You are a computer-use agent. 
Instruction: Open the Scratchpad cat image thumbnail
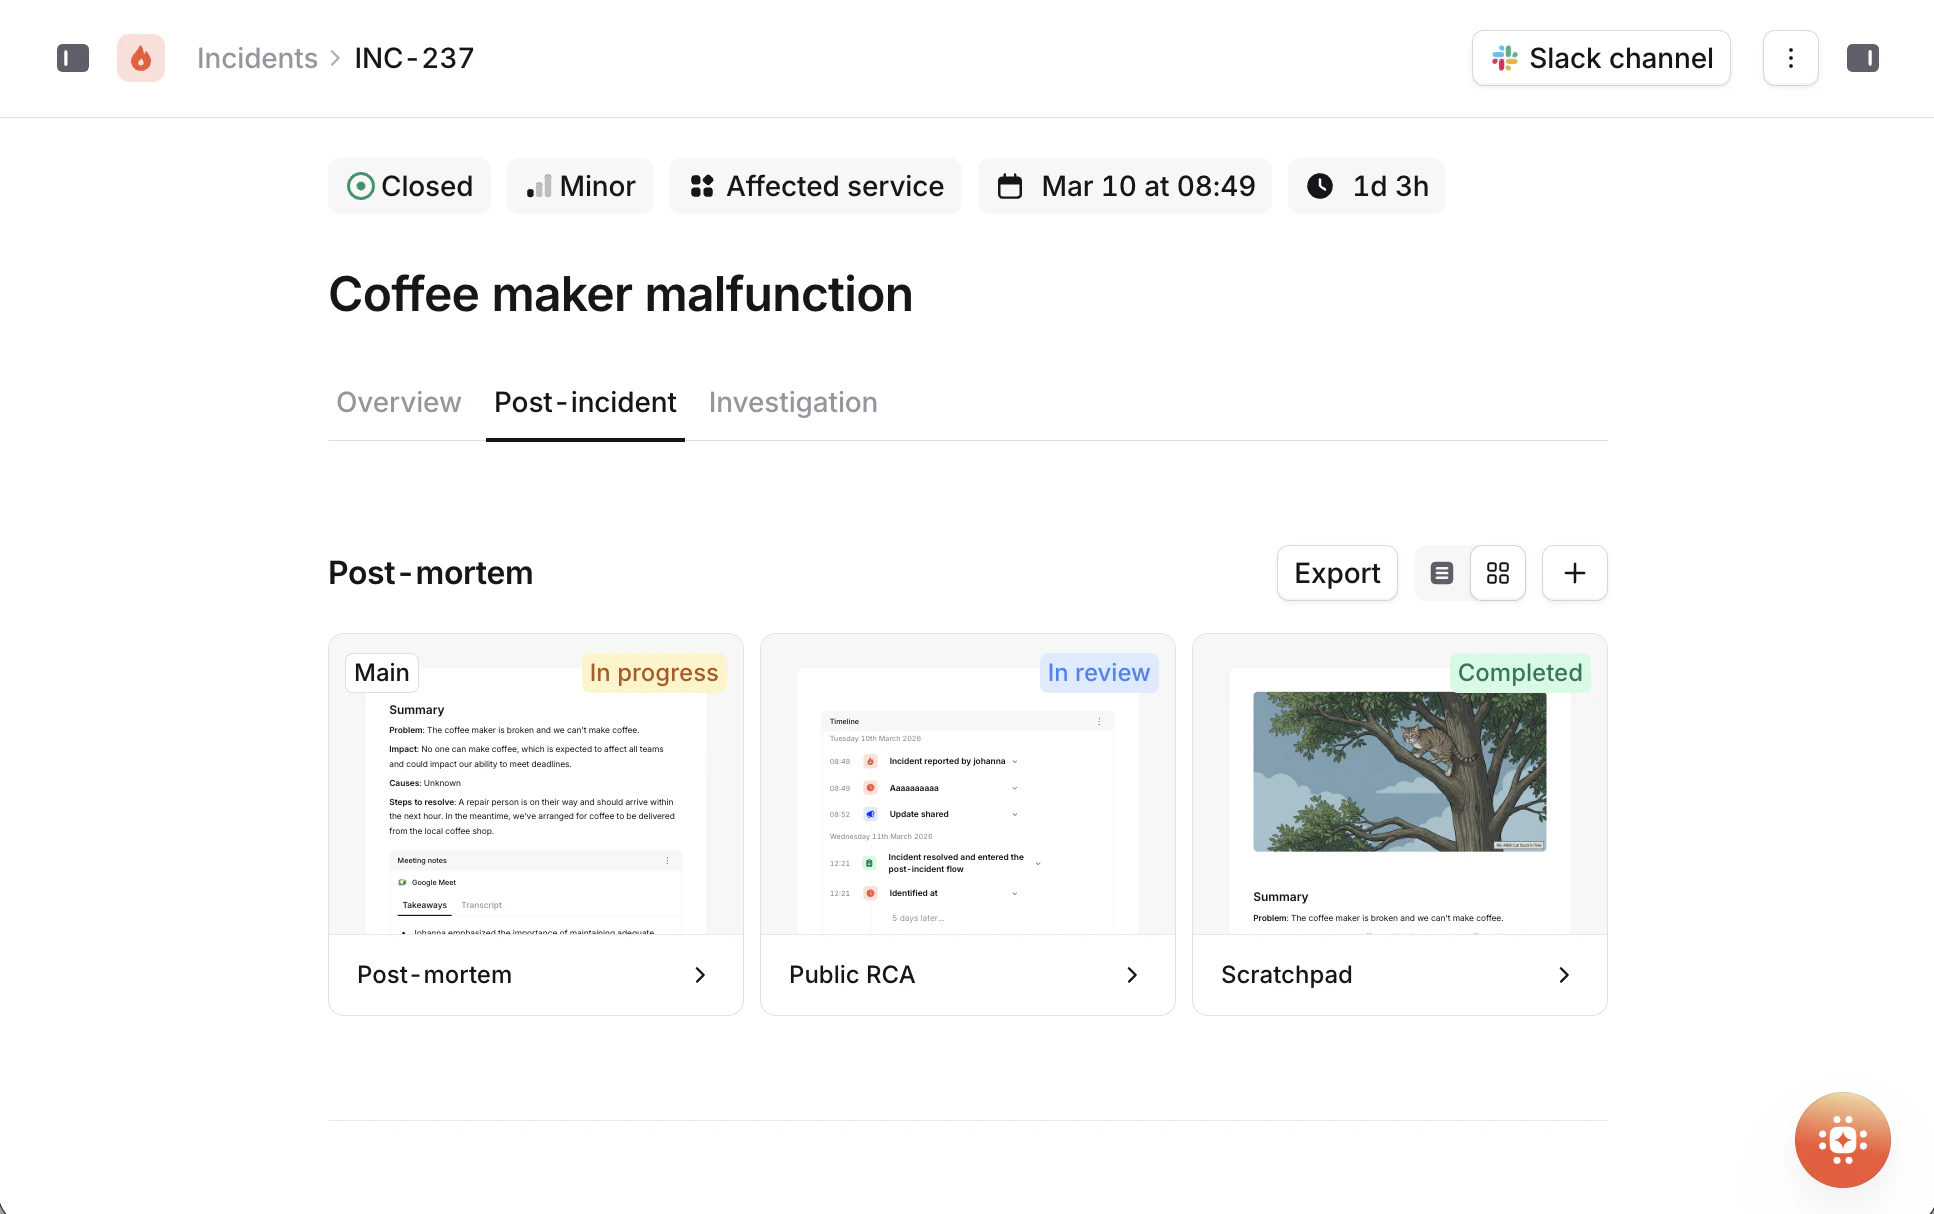click(1400, 772)
